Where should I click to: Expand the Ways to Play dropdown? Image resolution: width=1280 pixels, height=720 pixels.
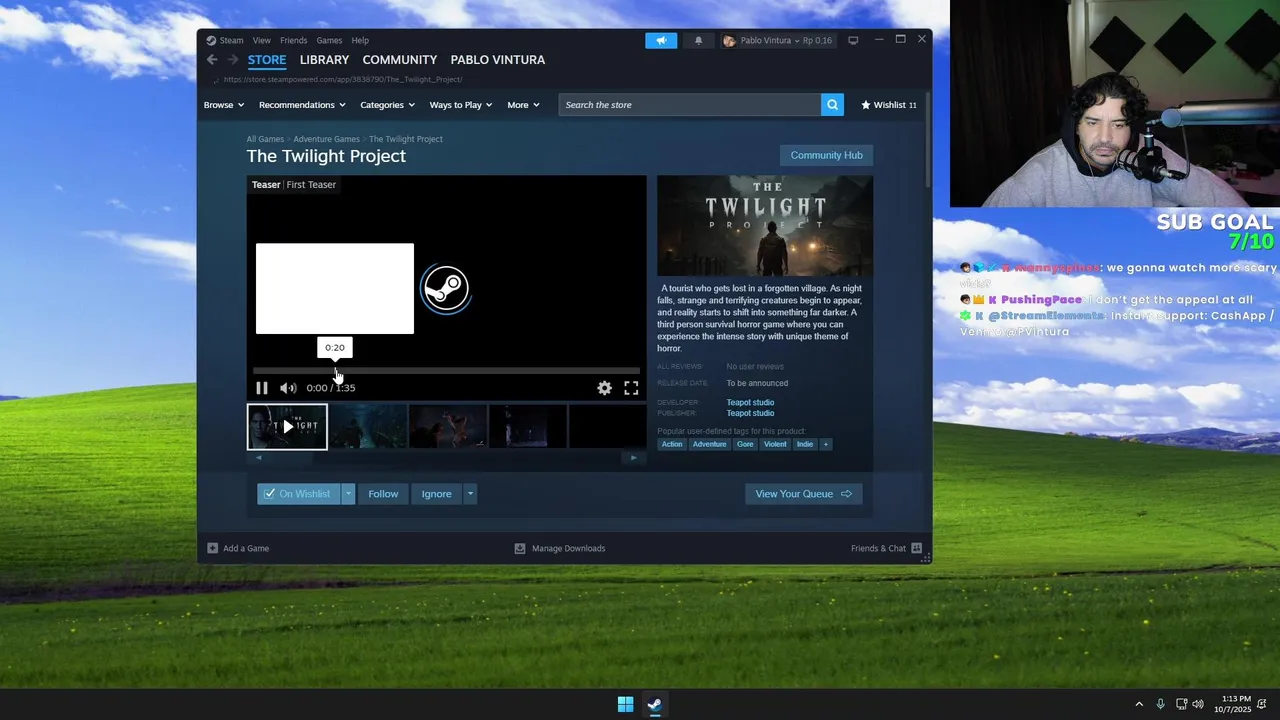pos(461,105)
